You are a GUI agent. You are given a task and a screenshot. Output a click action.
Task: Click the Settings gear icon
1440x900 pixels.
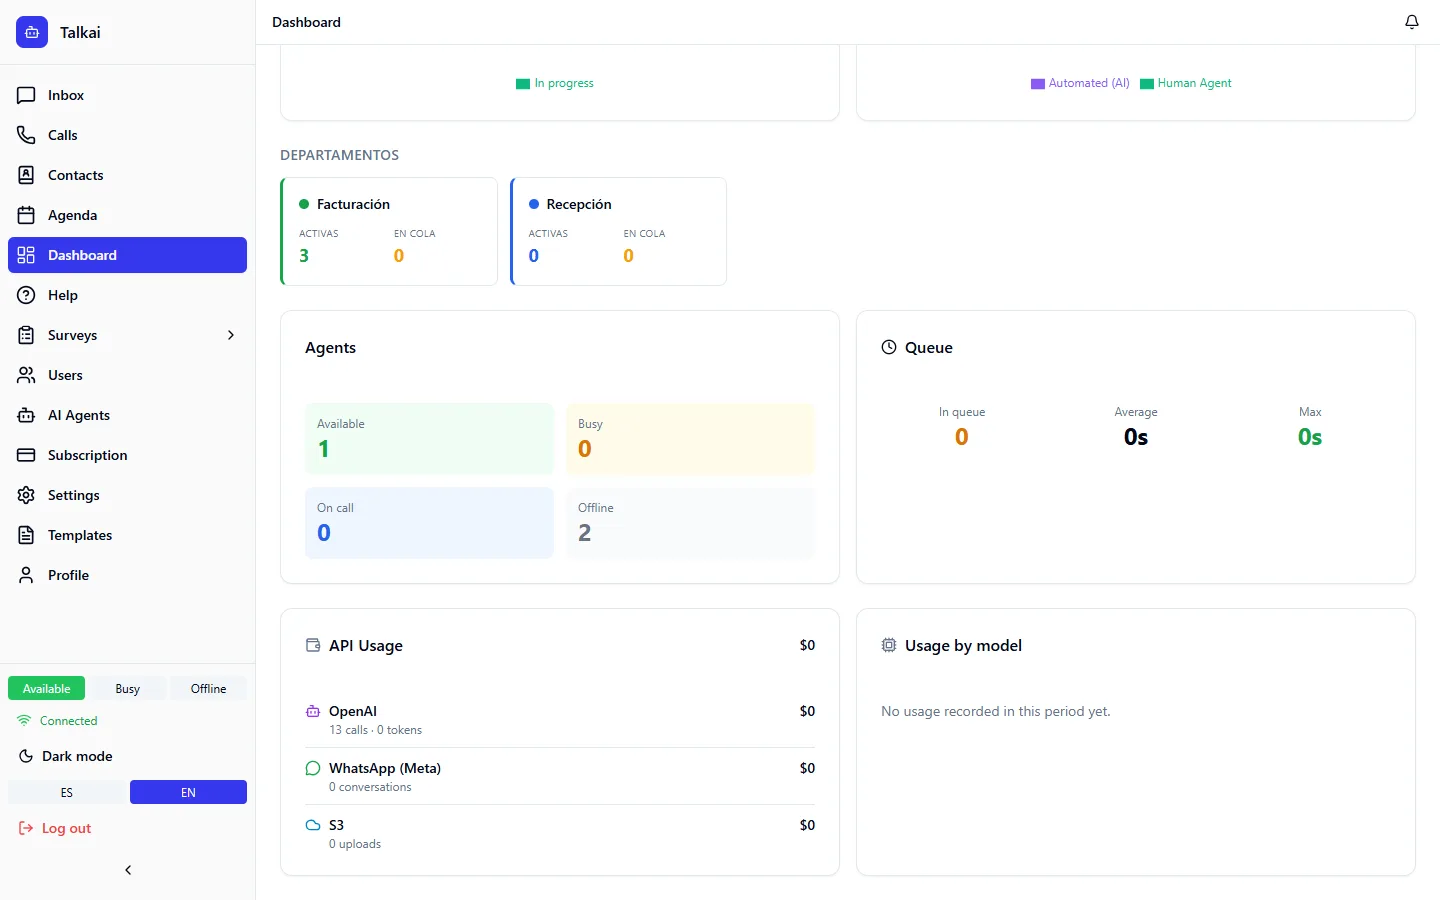(26, 495)
